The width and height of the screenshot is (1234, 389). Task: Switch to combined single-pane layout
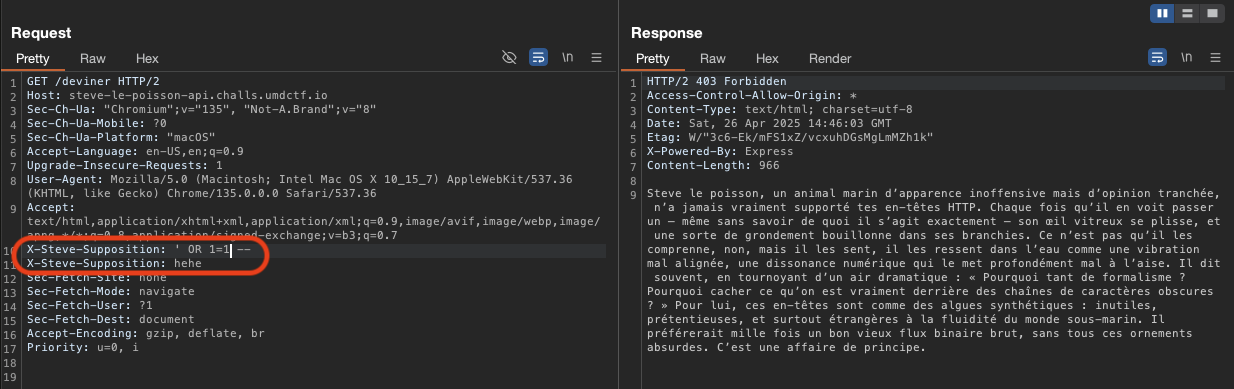tap(1211, 13)
